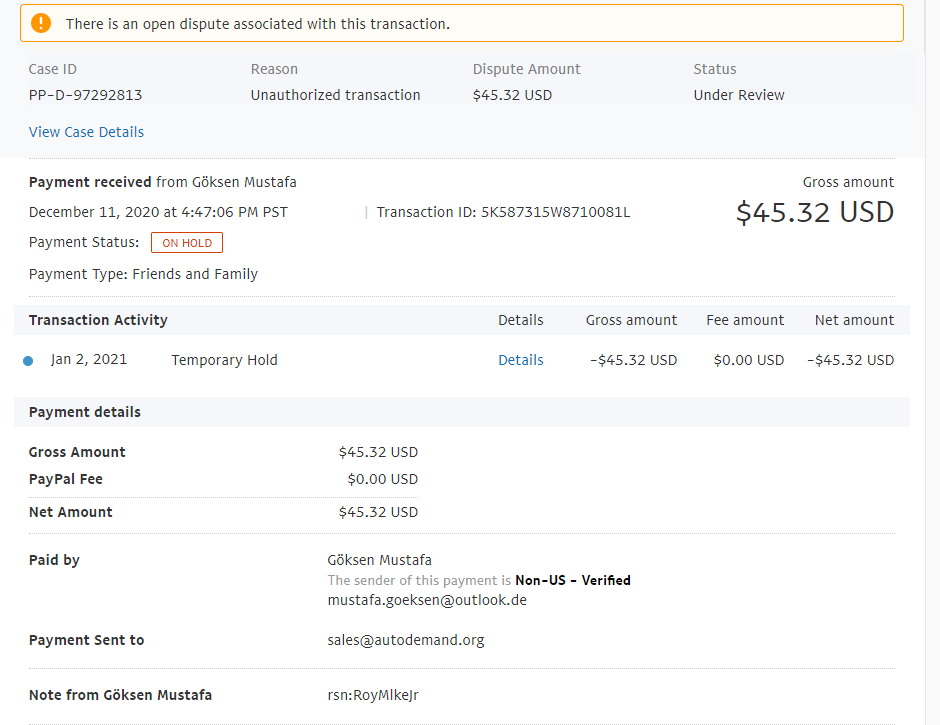Click the $45.32 USD value beside Net Amount
940x725 pixels.
[378, 512]
